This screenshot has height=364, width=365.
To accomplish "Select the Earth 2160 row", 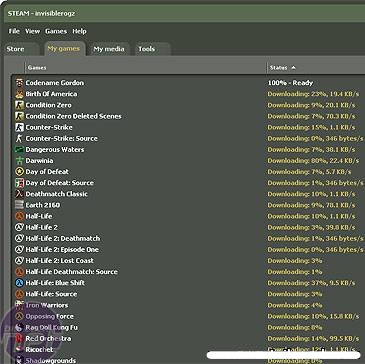I will [x=189, y=205].
